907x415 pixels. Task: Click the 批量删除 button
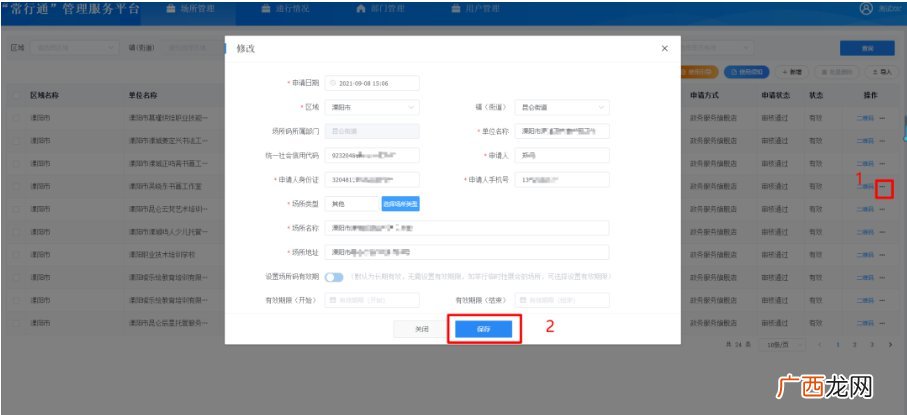point(837,72)
